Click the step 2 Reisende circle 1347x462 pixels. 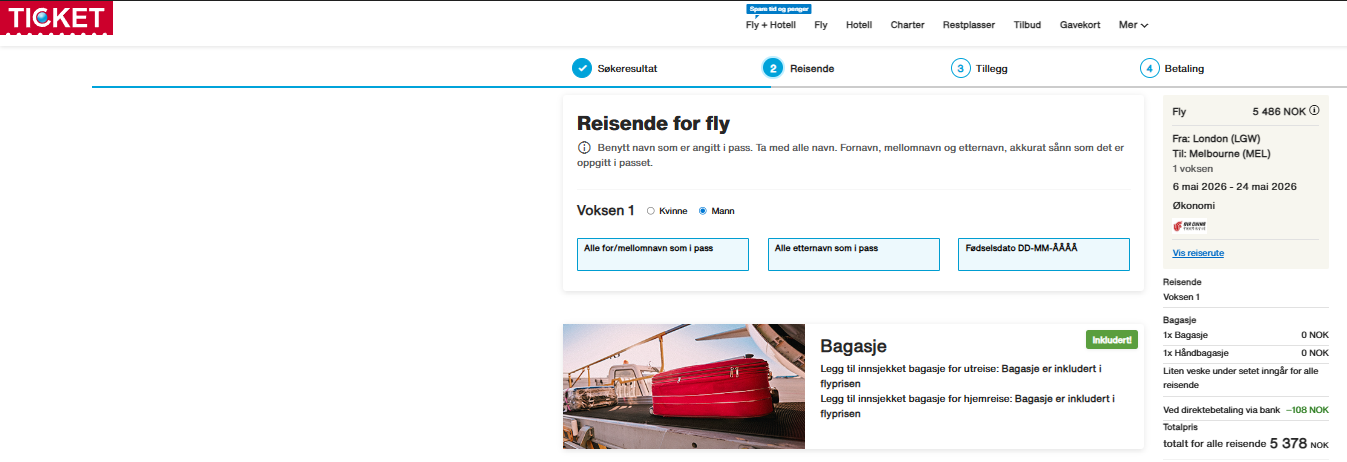(772, 68)
